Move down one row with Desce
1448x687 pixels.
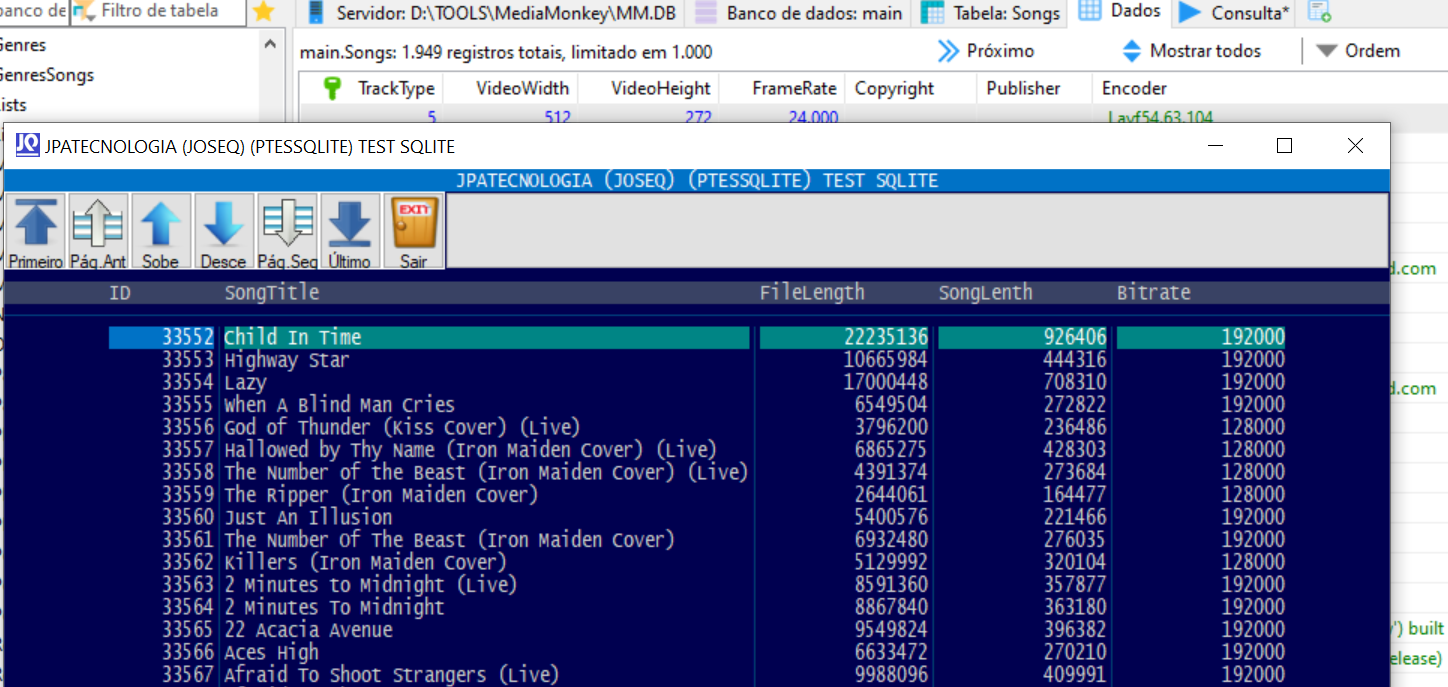tap(223, 232)
